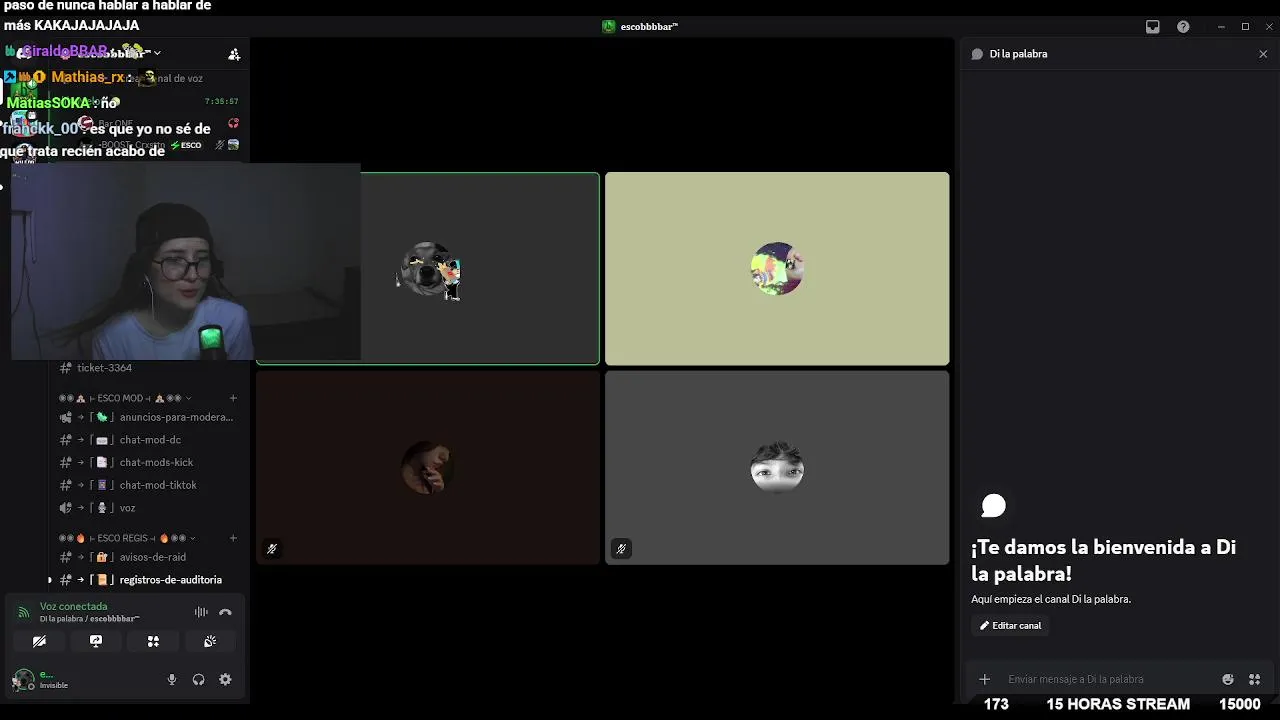Open user settings gear

225,679
